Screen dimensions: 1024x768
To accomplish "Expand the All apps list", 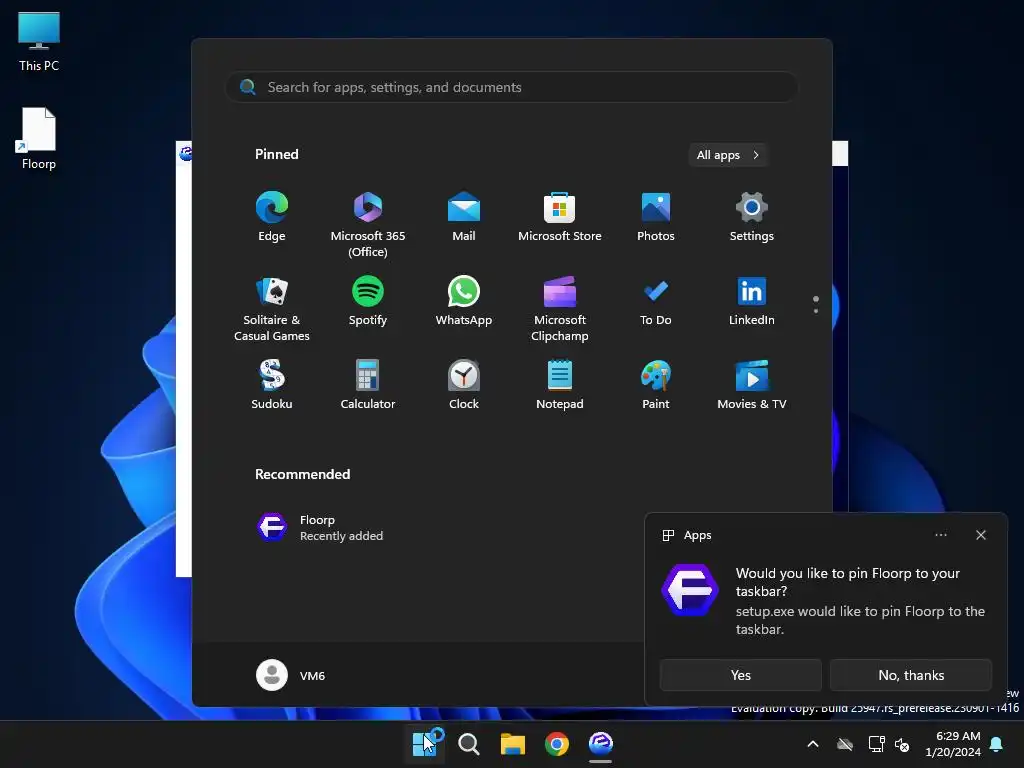I will coord(728,155).
